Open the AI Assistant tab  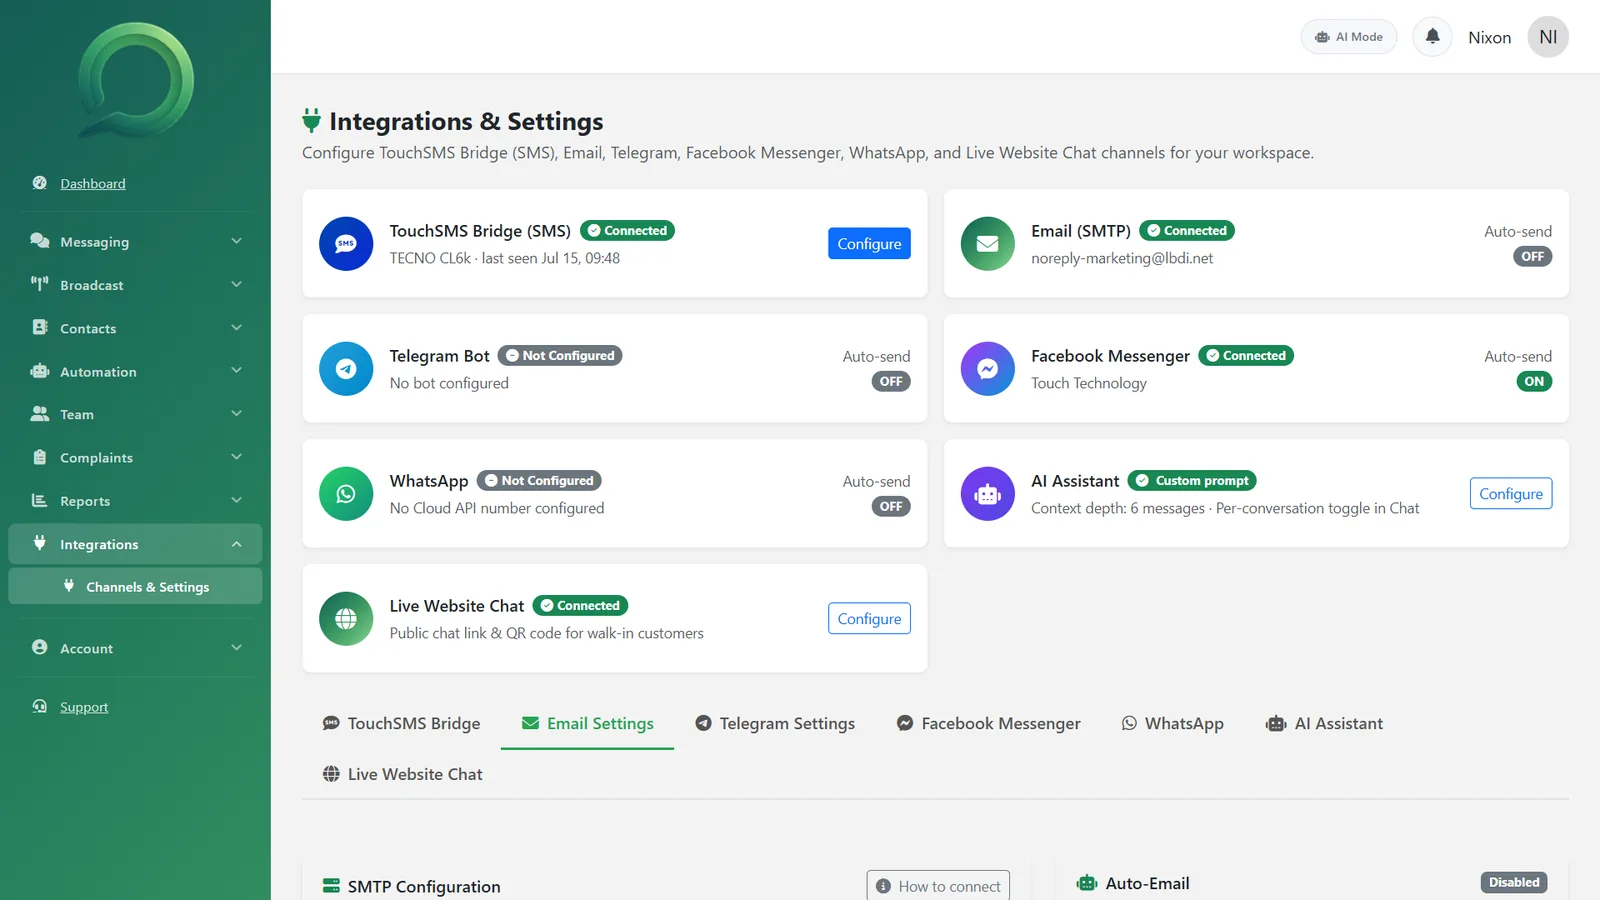pyautogui.click(x=1324, y=723)
